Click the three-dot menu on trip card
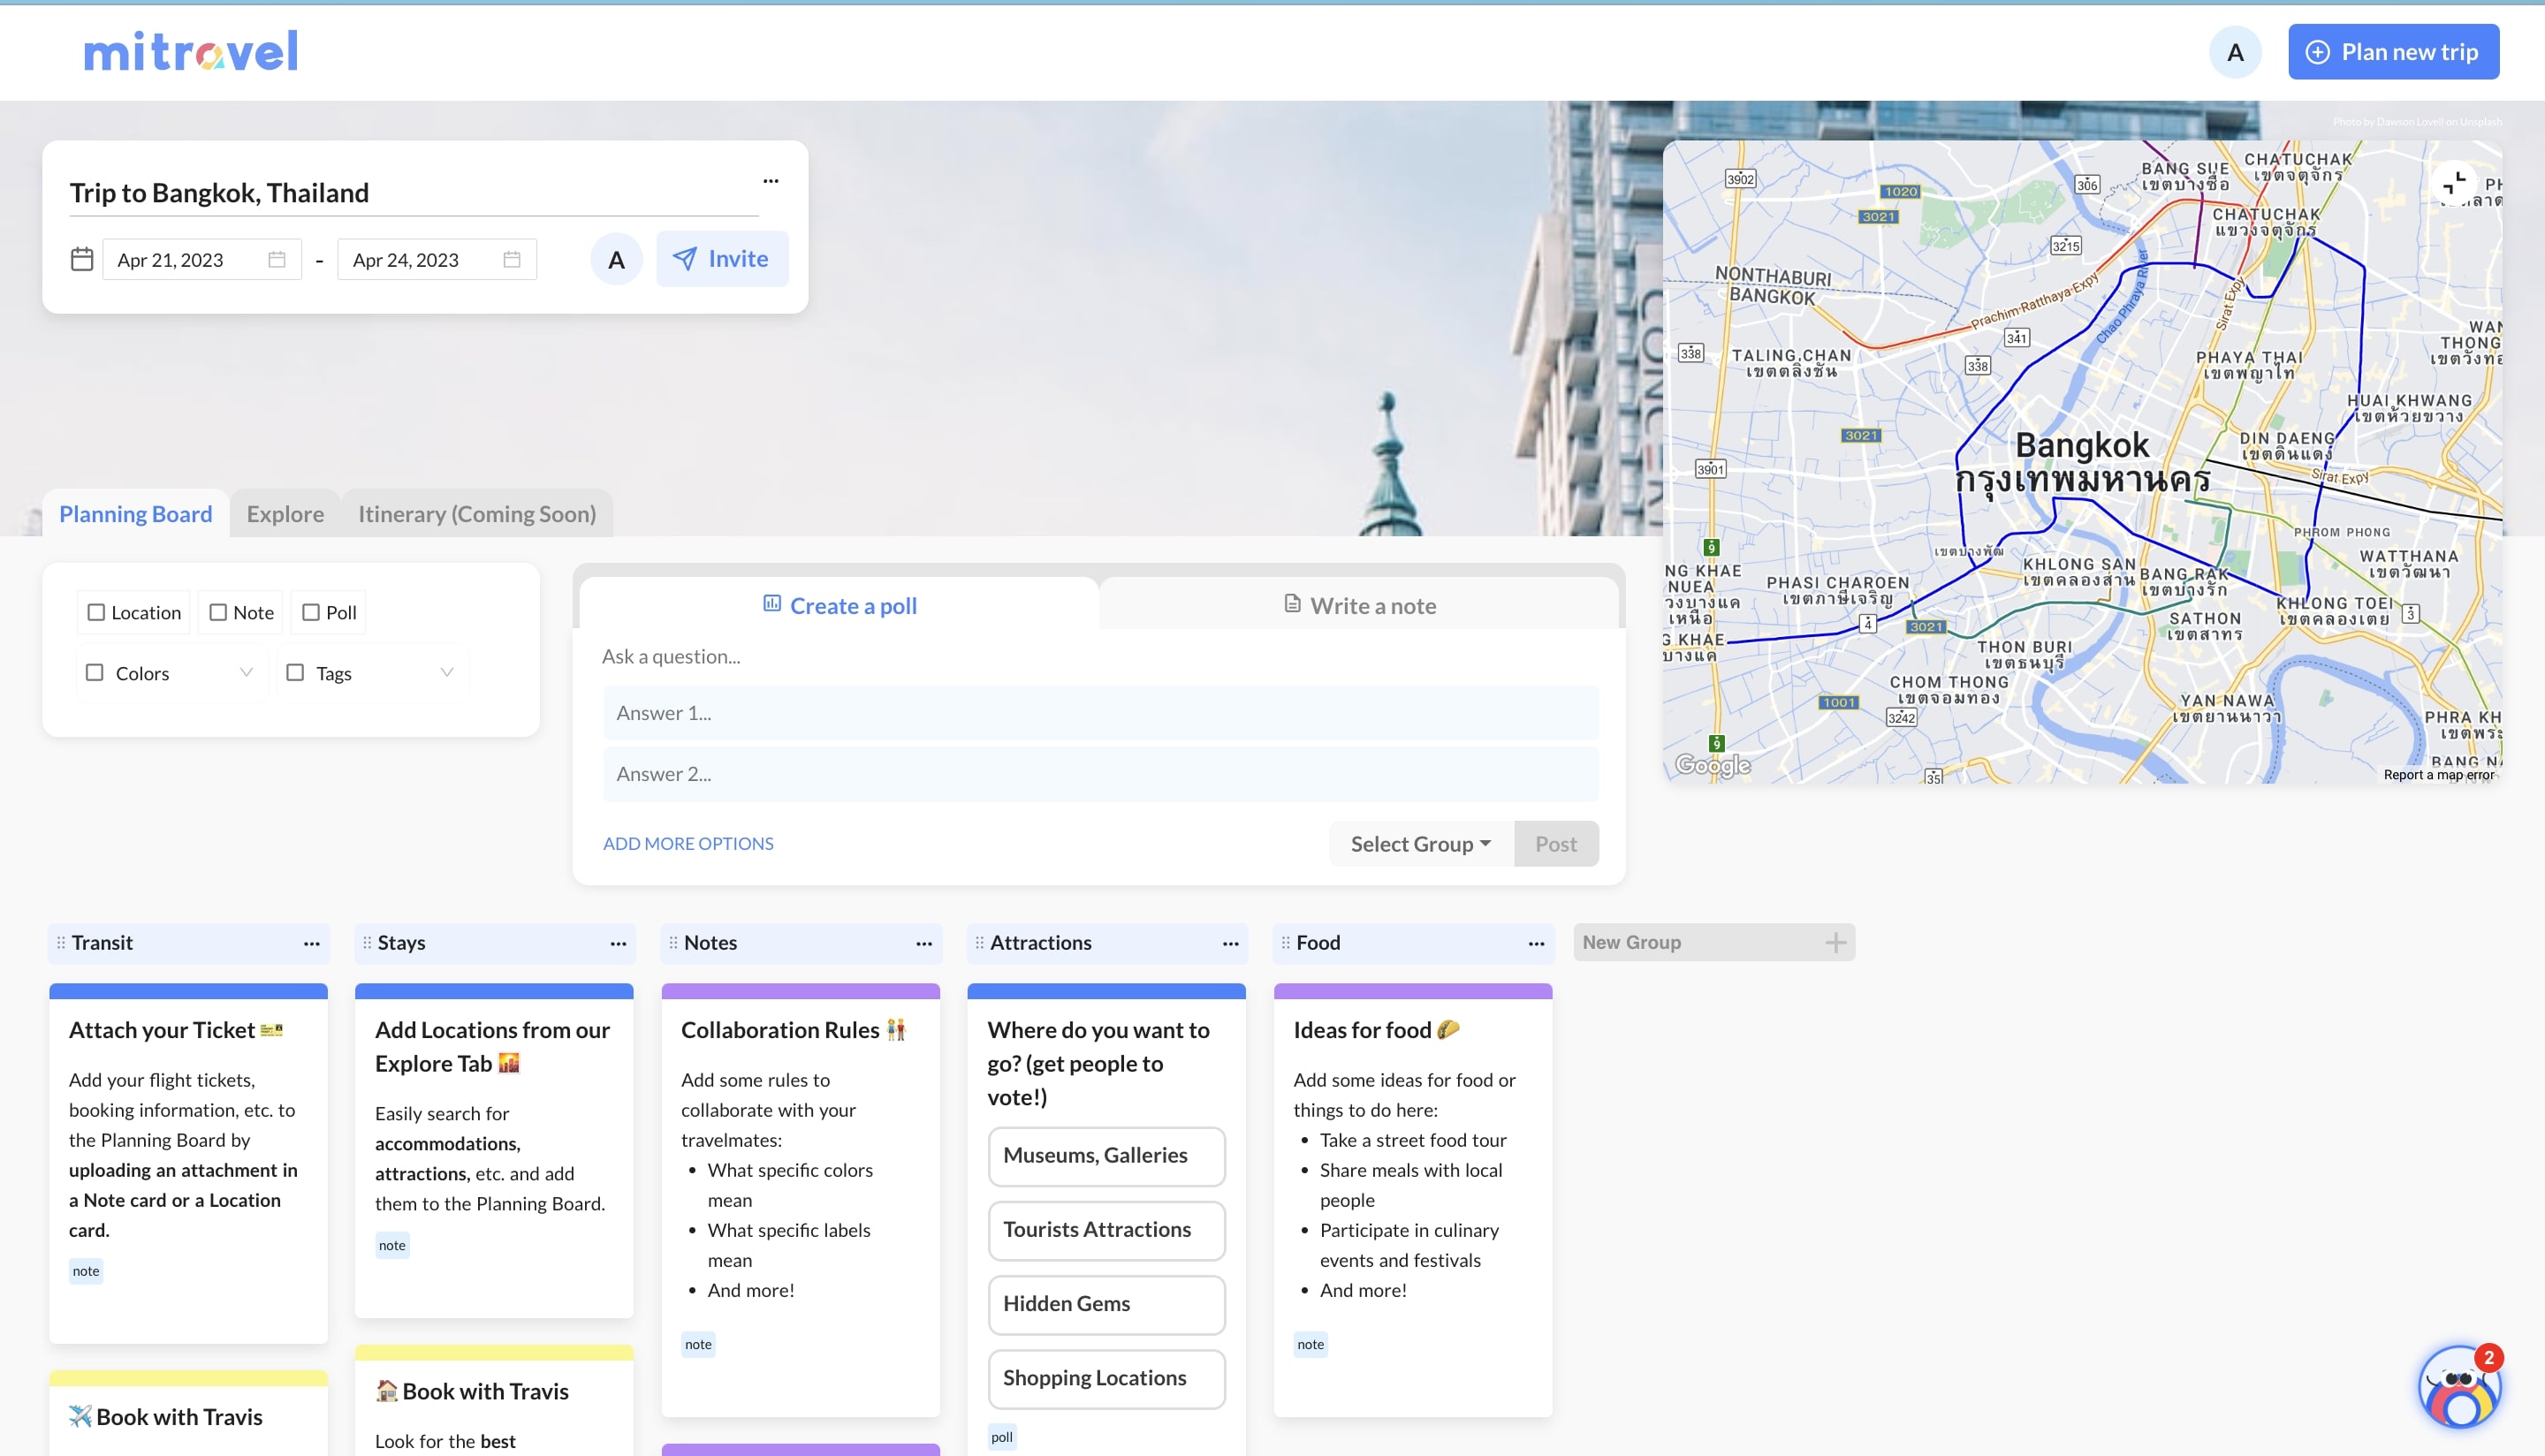Viewport: 2545px width, 1456px height. (770, 181)
